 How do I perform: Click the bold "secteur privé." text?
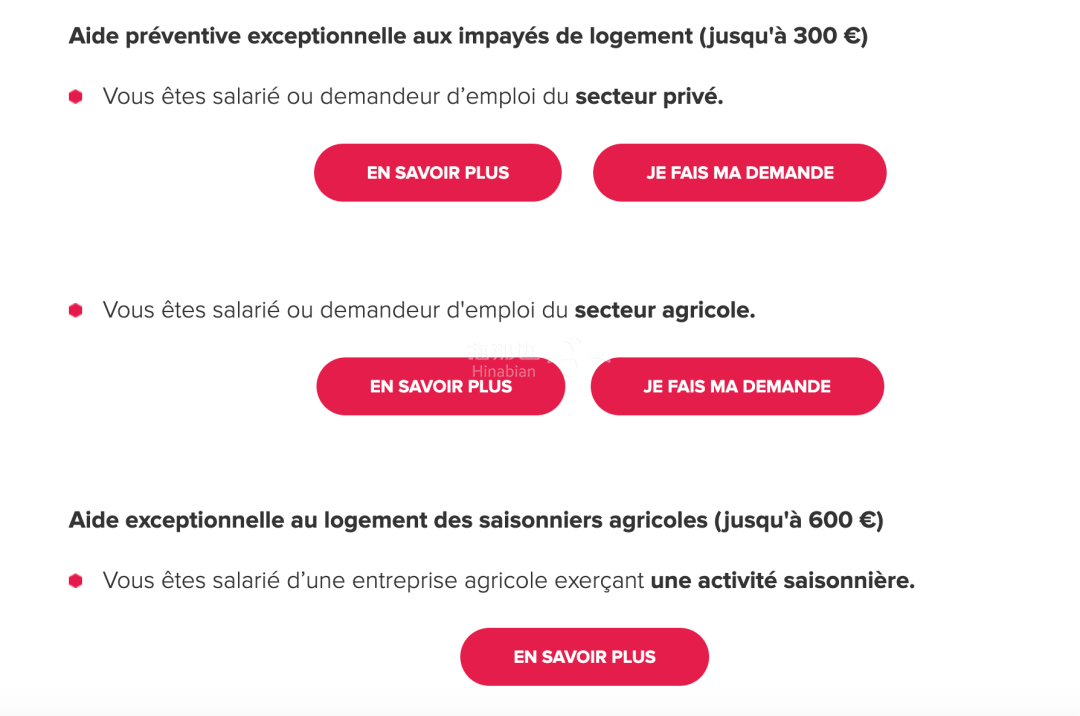[x=648, y=97]
